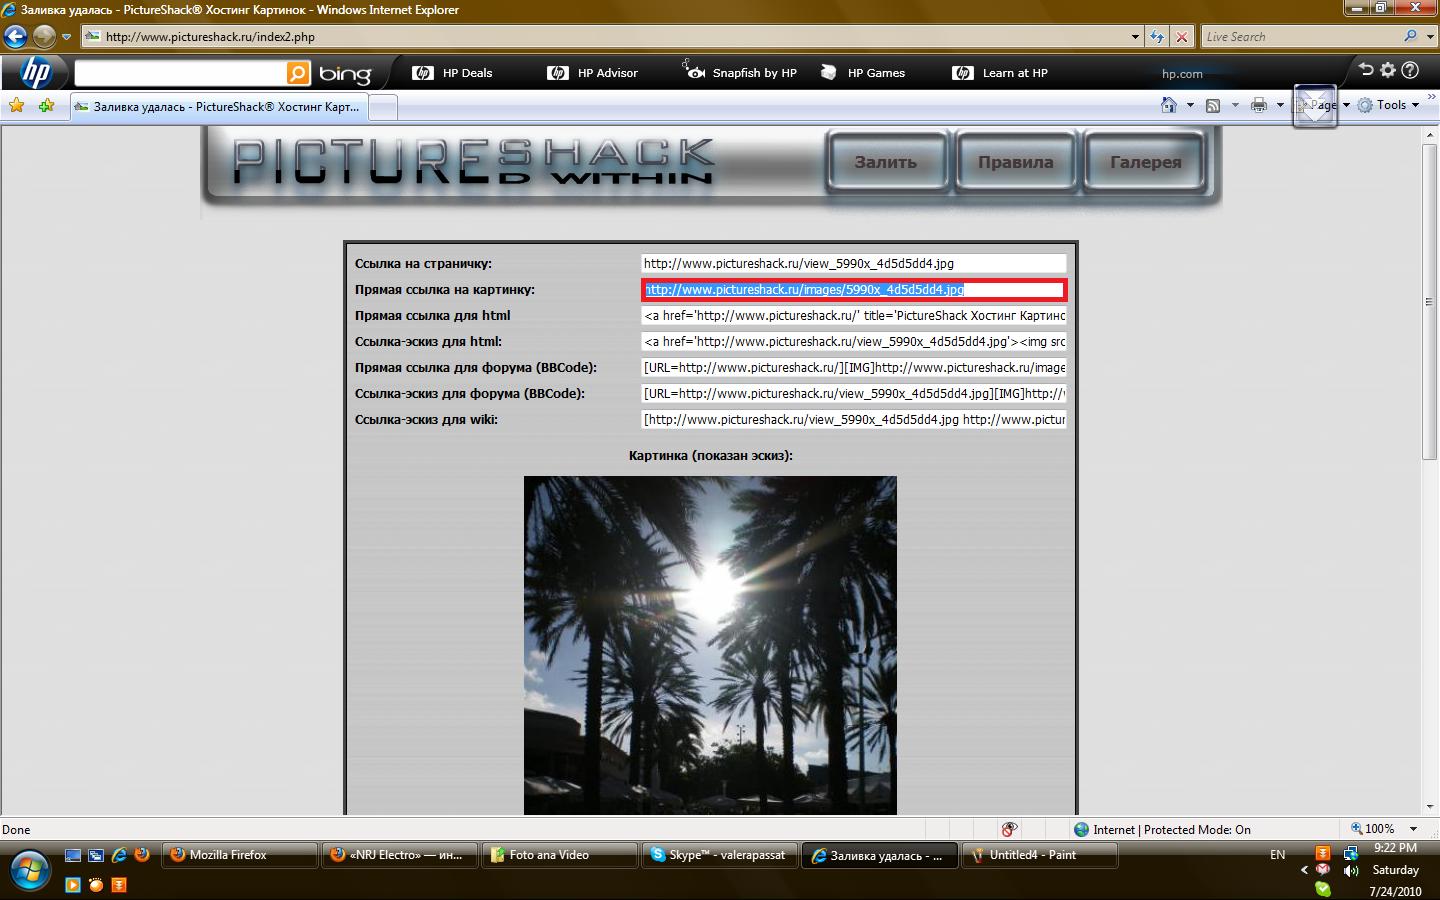1440x900 pixels.
Task: Click the palm trees thumbnail image
Action: coord(710,645)
